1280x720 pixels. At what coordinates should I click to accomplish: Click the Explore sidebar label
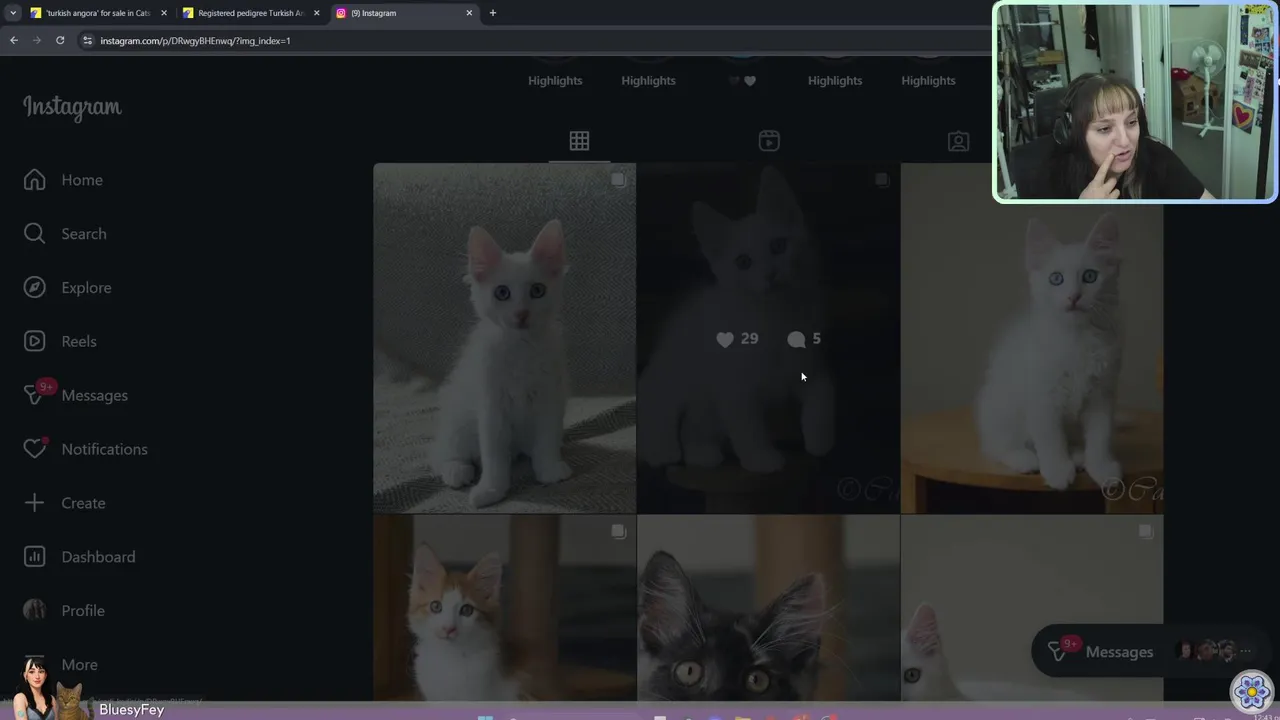[x=86, y=287]
